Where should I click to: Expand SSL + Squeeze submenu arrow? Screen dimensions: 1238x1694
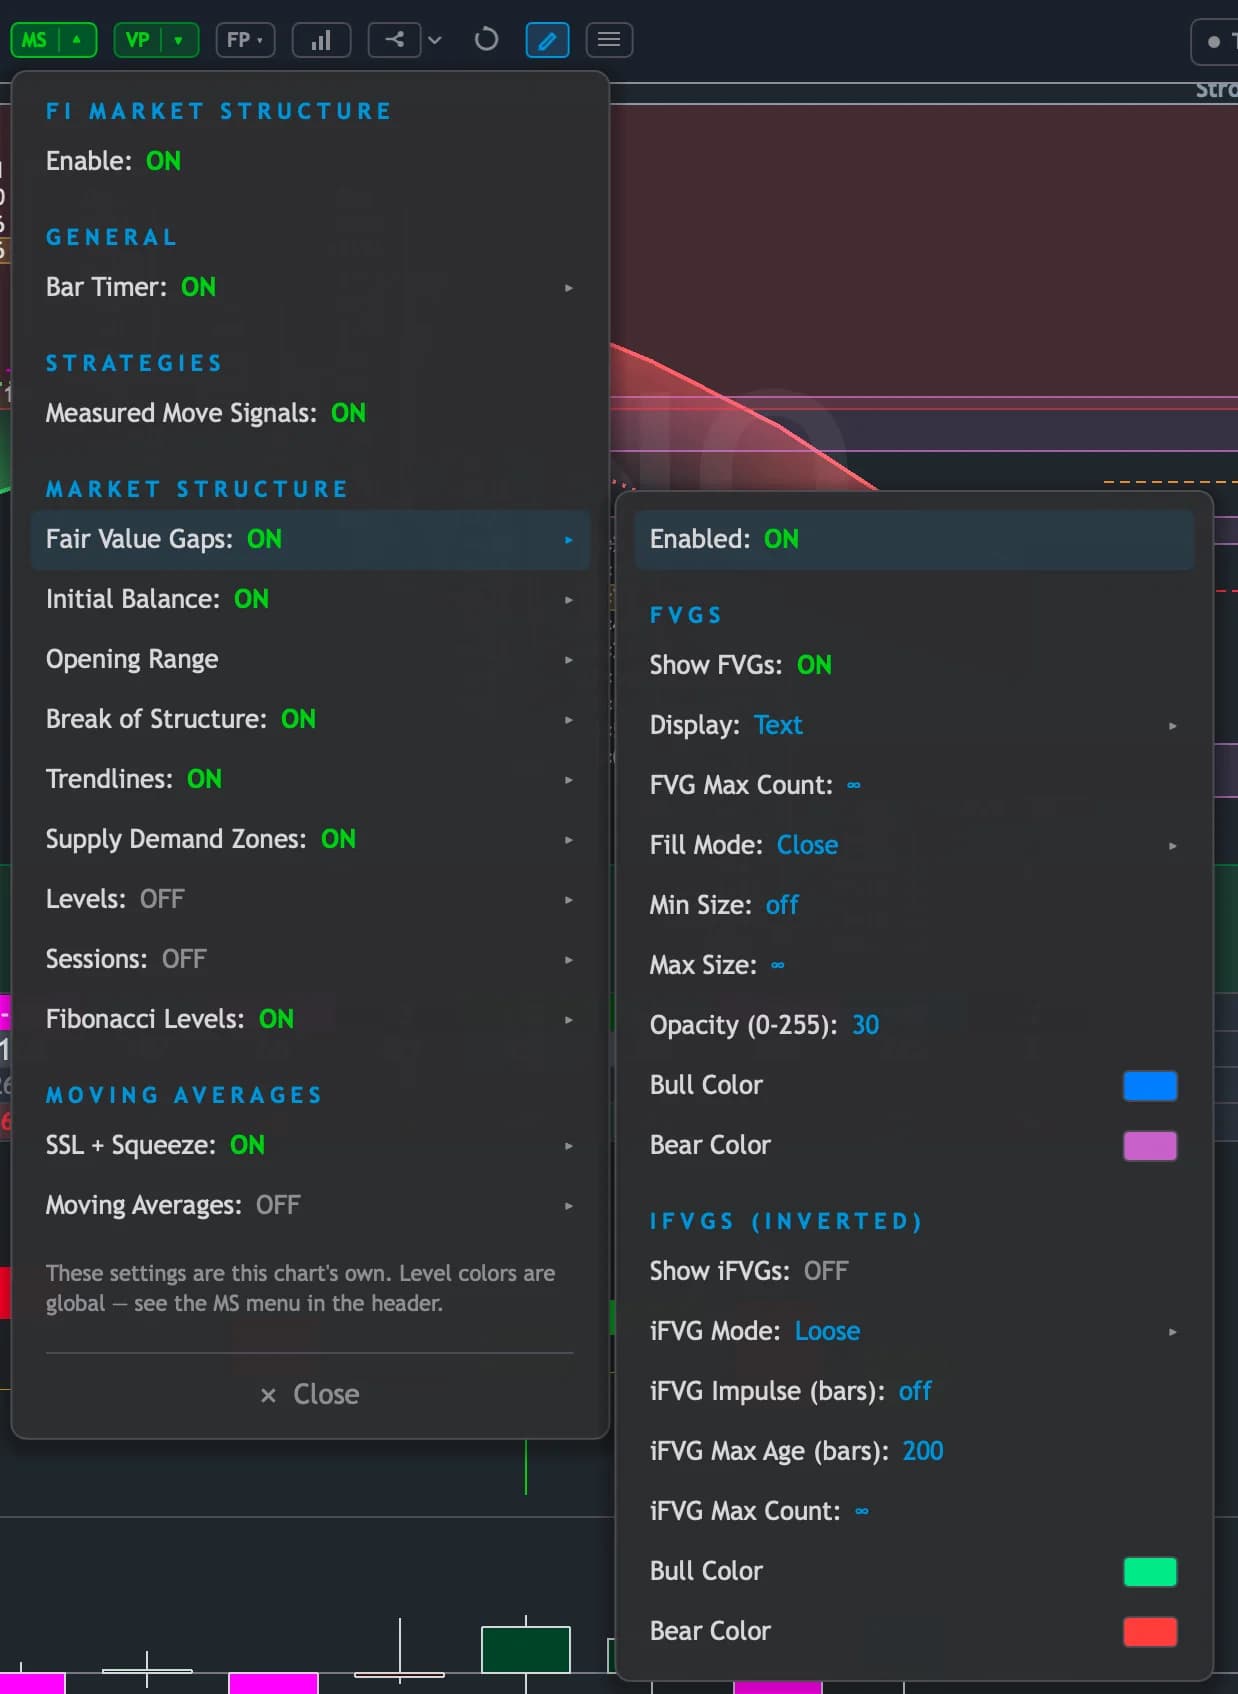pos(569,1145)
